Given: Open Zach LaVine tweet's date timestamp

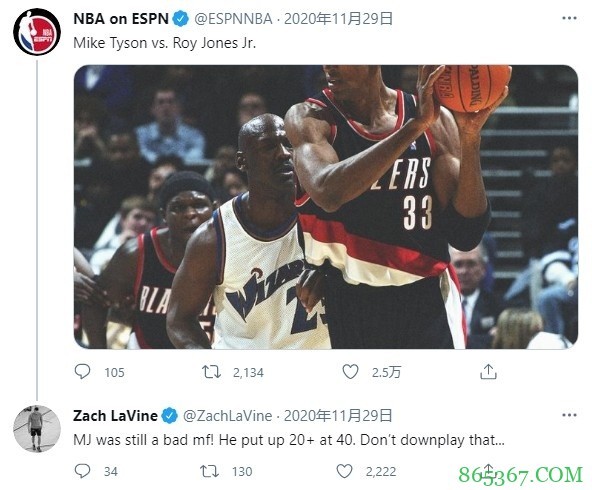Looking at the screenshot, I should pos(338,416).
